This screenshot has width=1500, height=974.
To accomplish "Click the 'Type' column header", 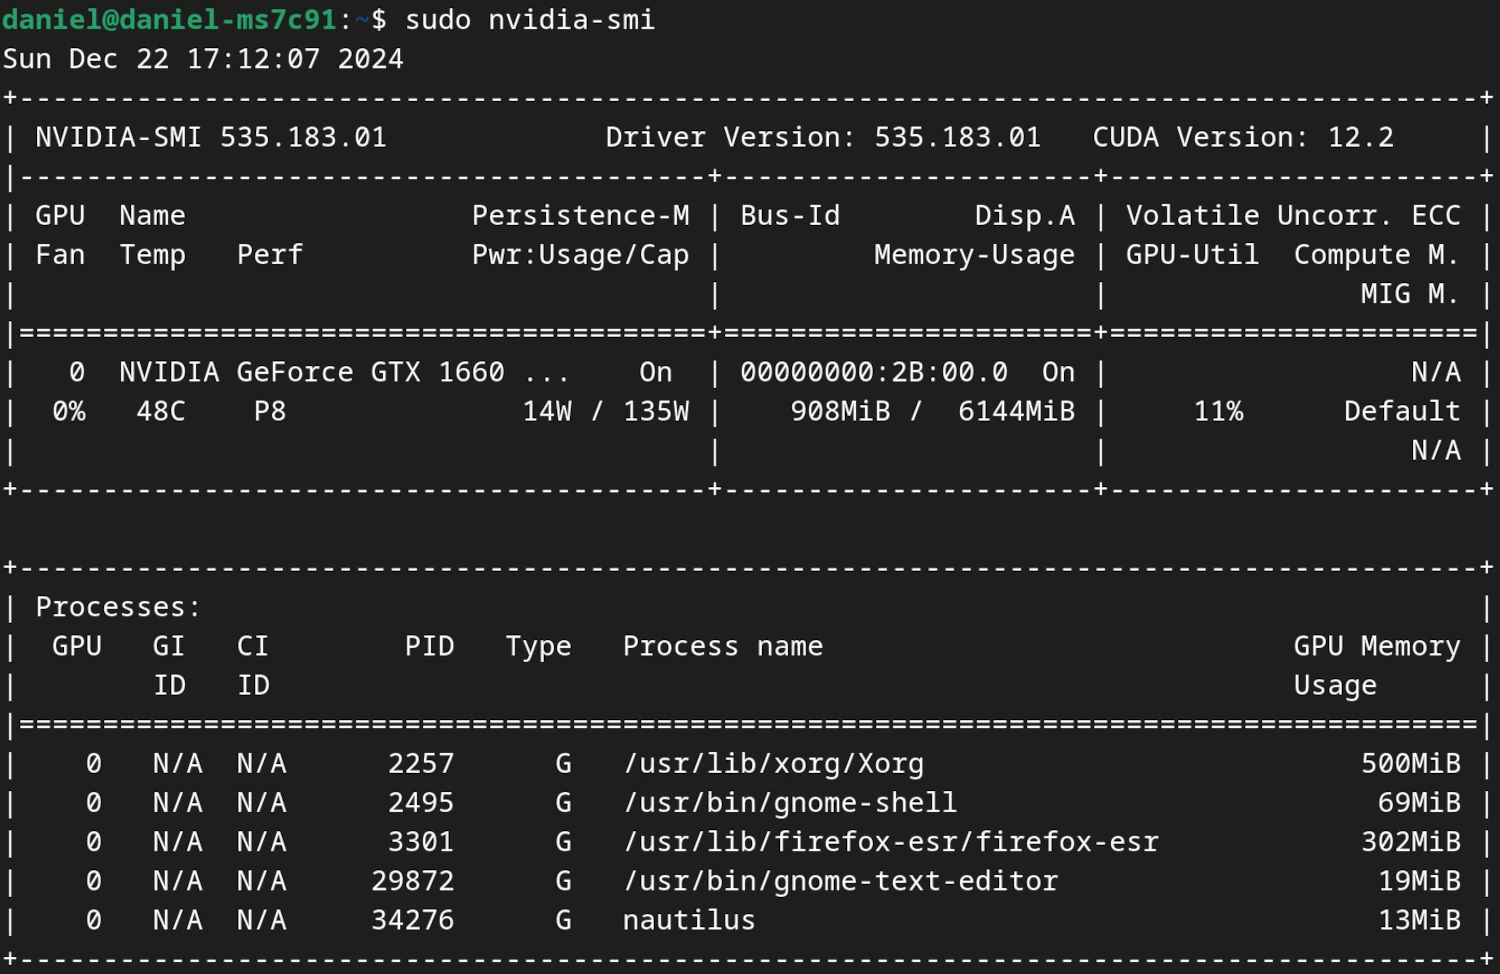I will pyautogui.click(x=538, y=647).
